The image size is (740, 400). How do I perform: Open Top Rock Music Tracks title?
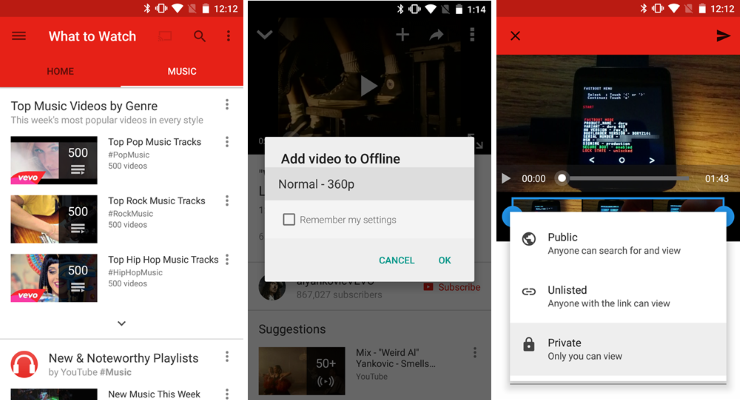[157, 201]
